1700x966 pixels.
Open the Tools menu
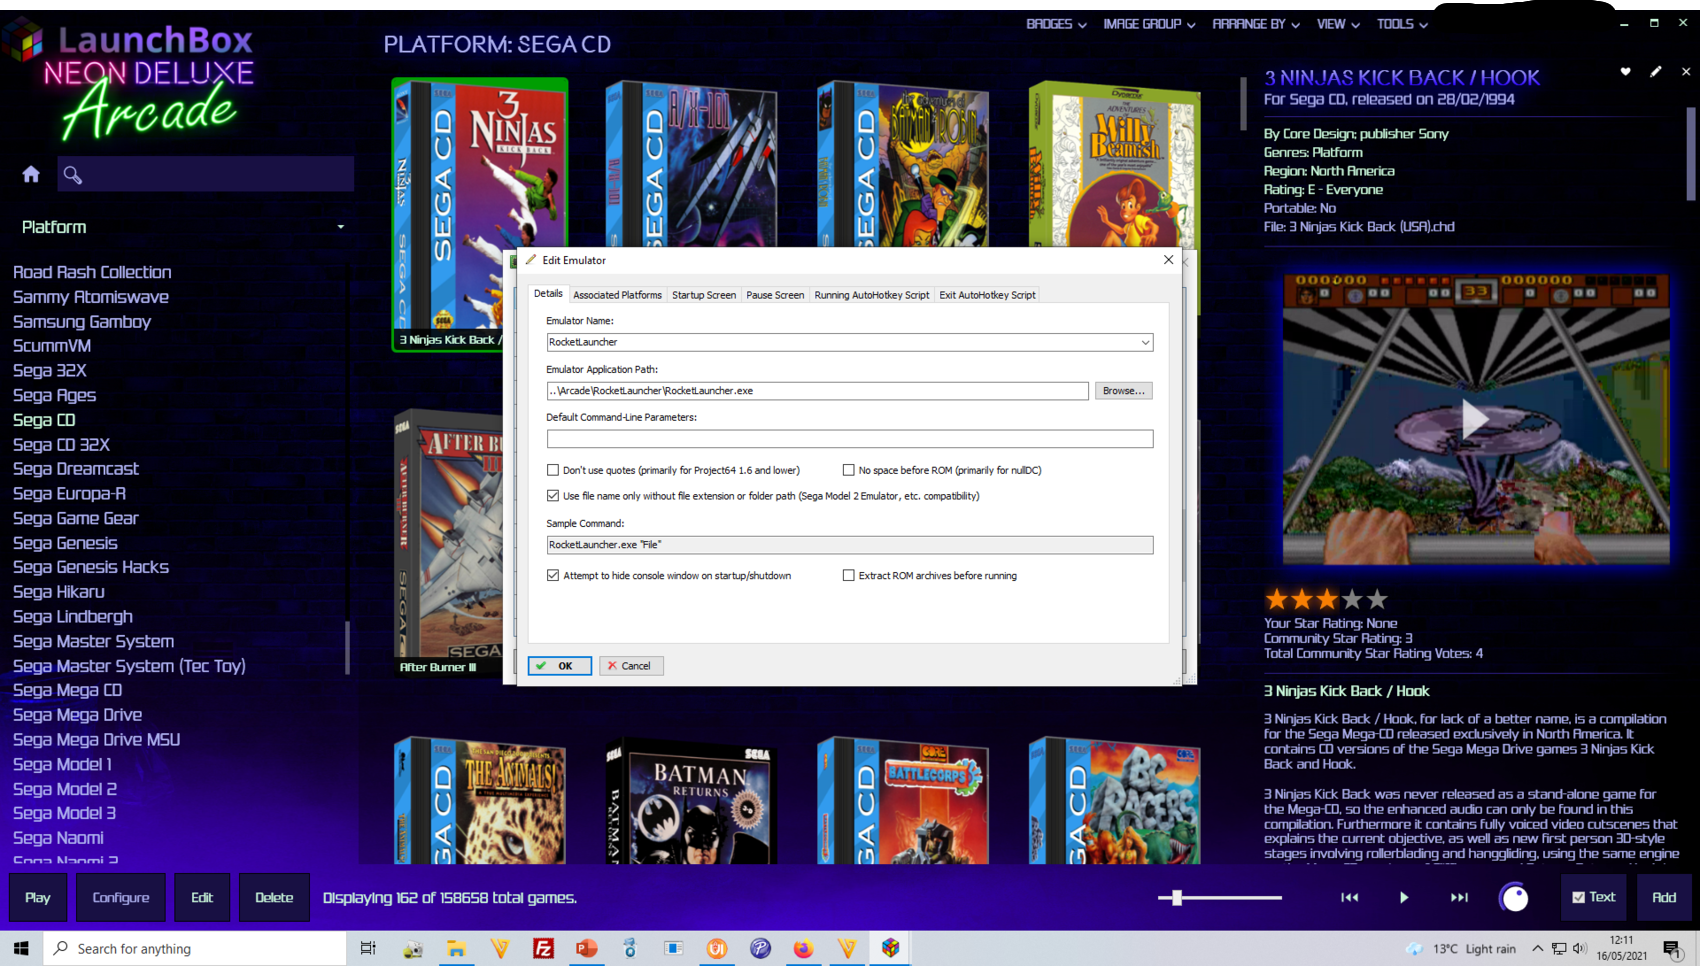click(1402, 24)
